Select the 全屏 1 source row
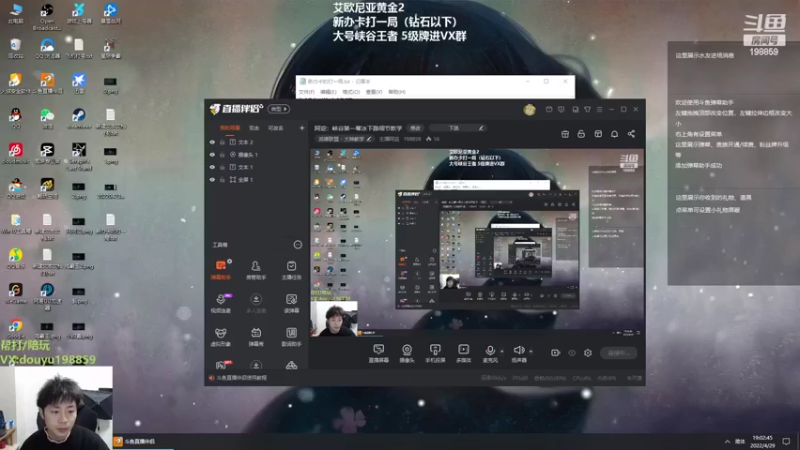 click(x=257, y=180)
